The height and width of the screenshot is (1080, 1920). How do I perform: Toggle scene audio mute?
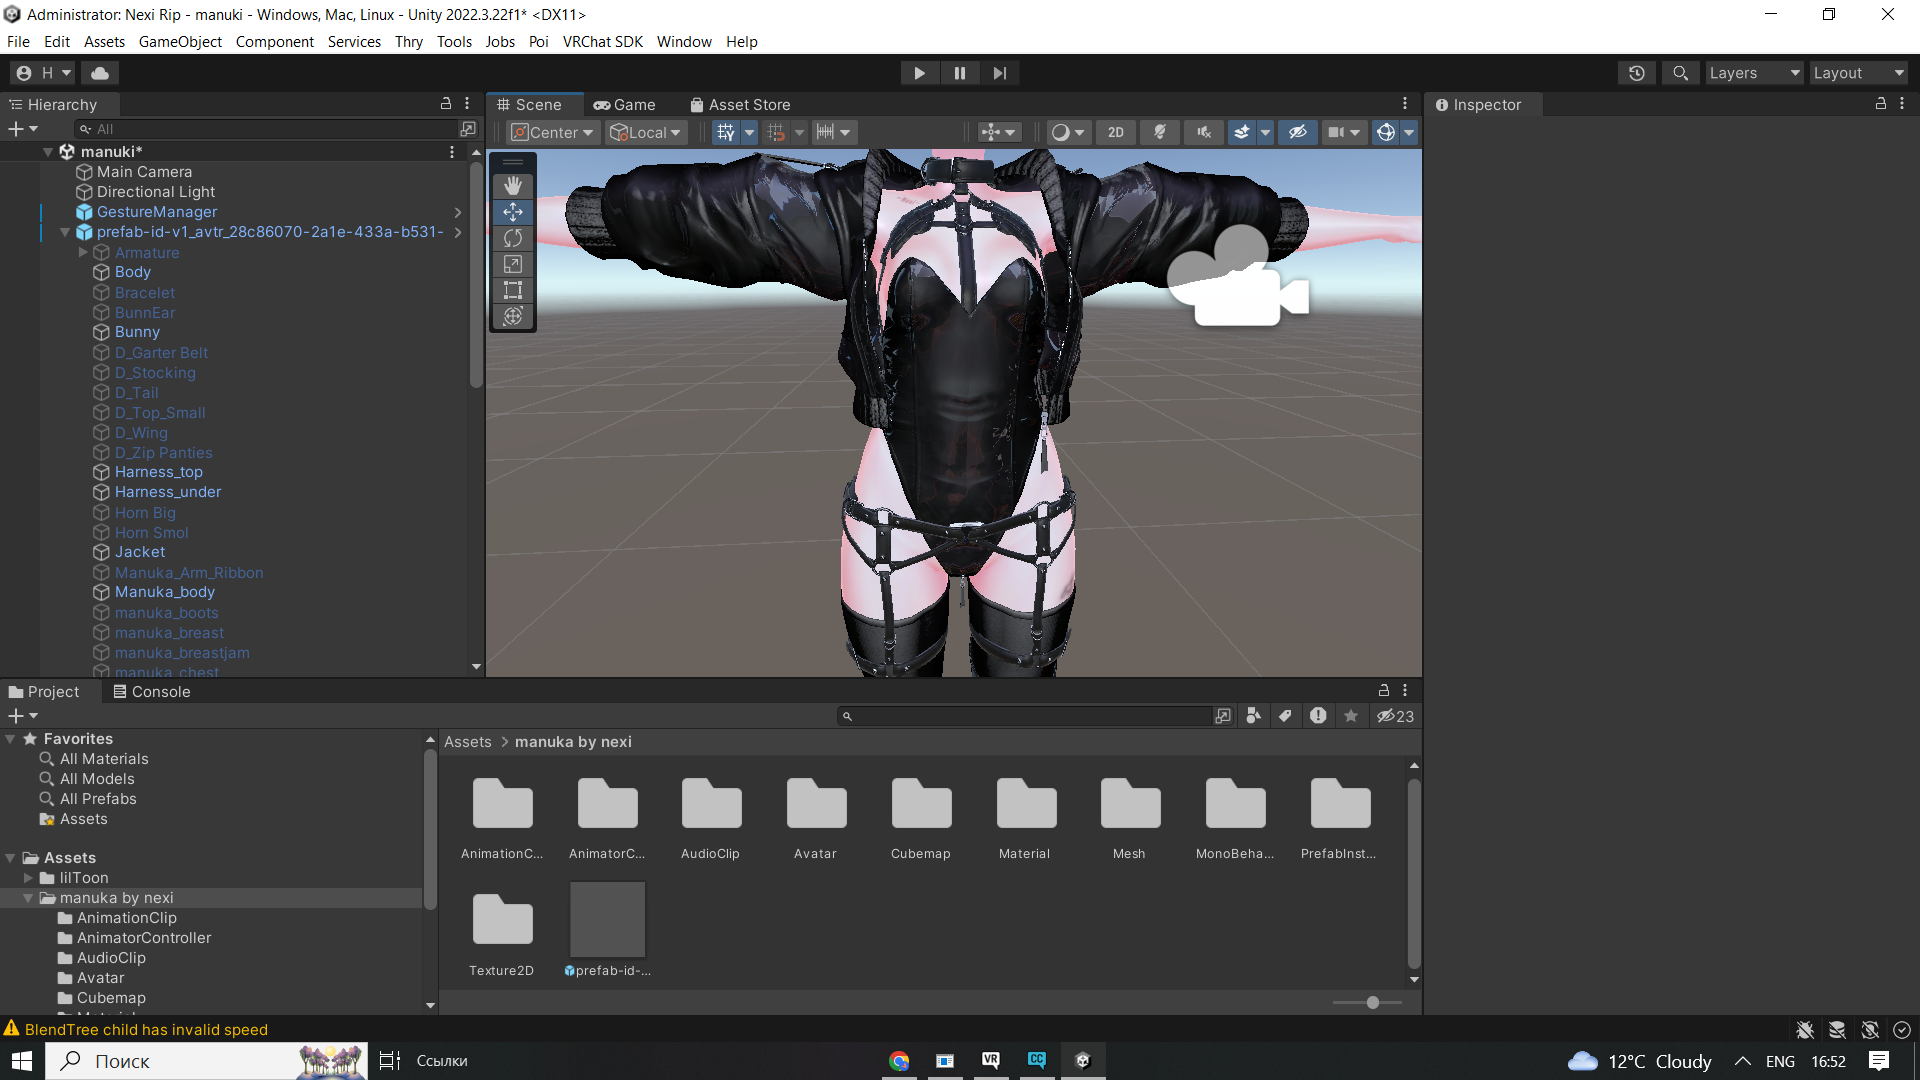1204,132
